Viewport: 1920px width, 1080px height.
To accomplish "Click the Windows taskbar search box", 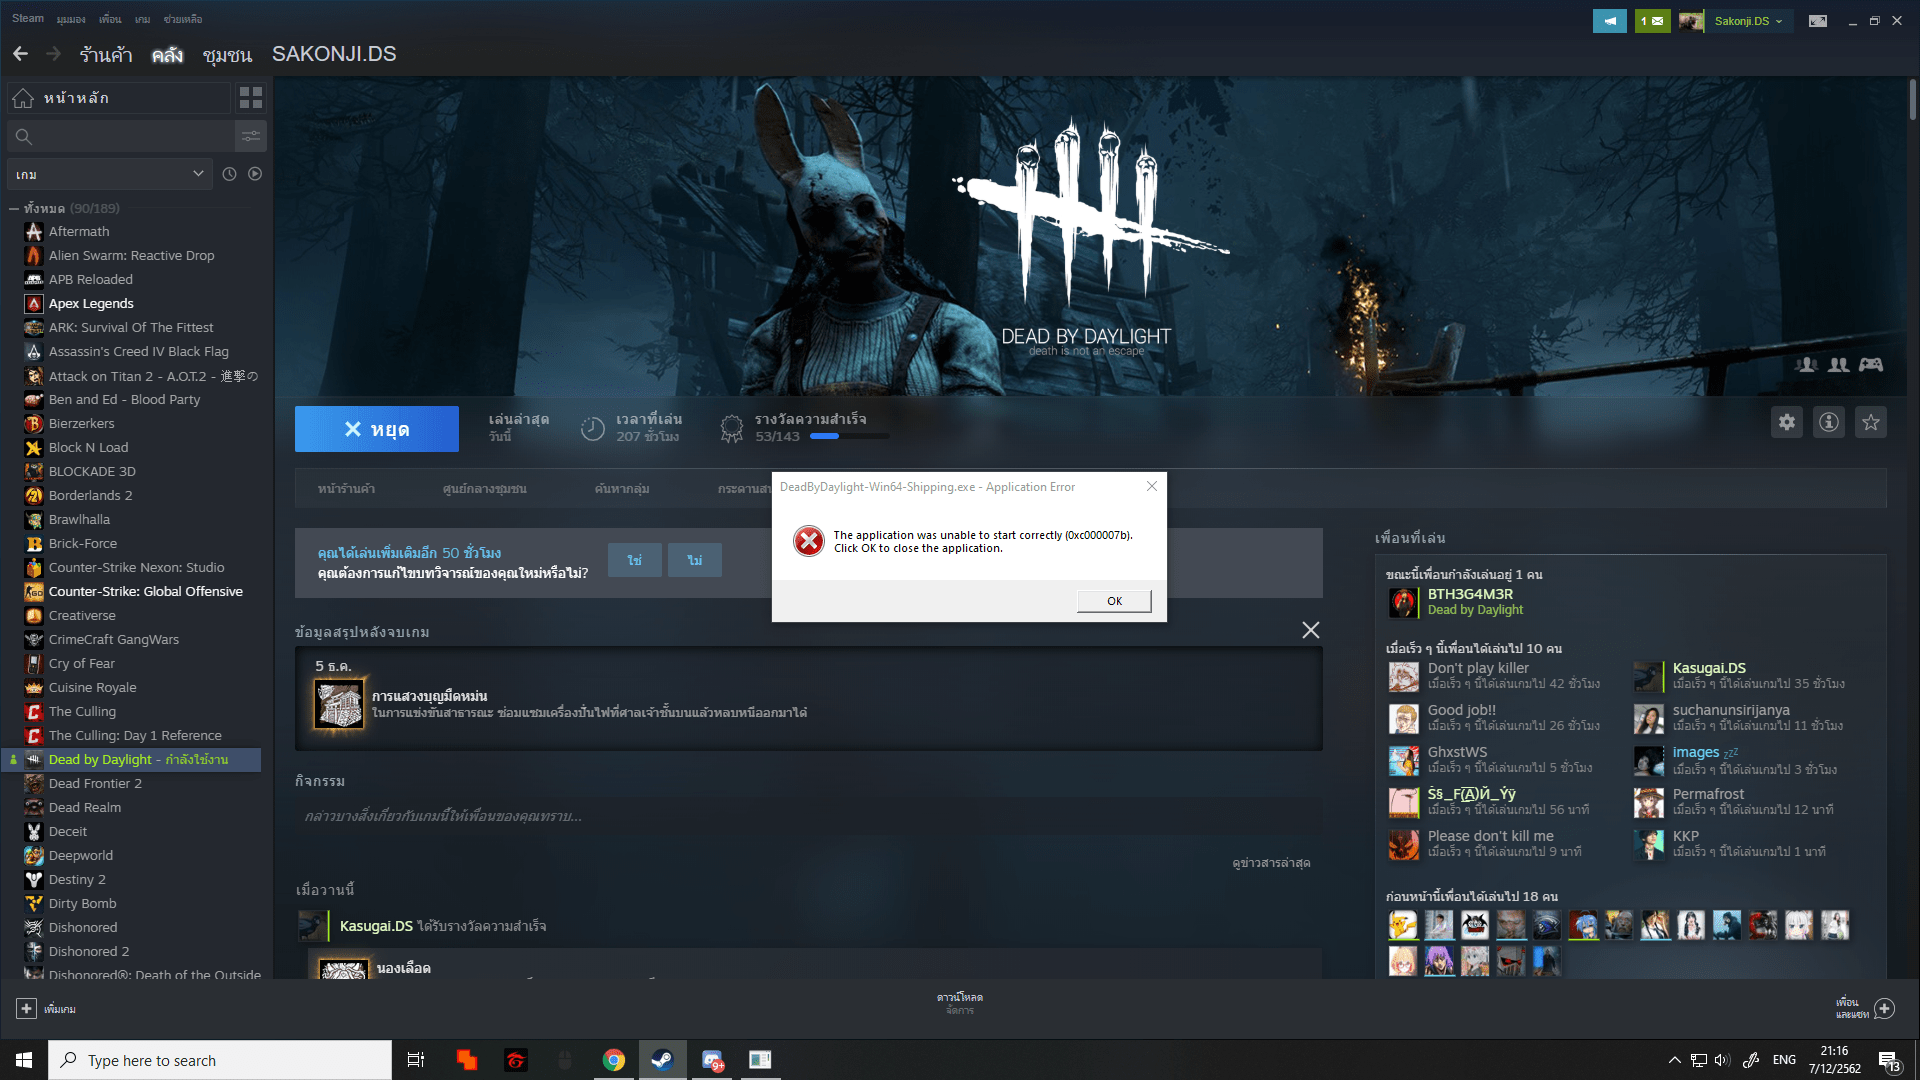I will point(220,1060).
